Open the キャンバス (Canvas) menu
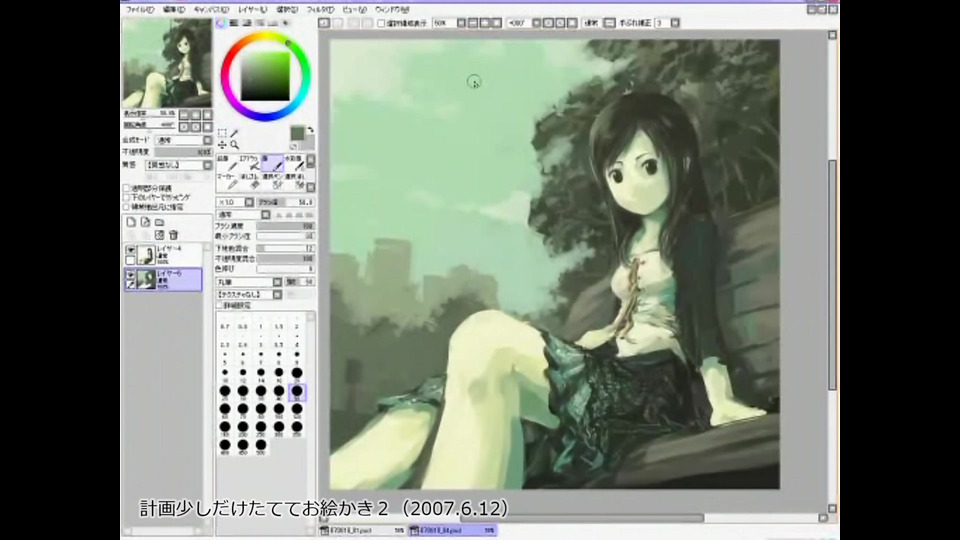Viewport: 960px width, 540px height. click(x=211, y=10)
